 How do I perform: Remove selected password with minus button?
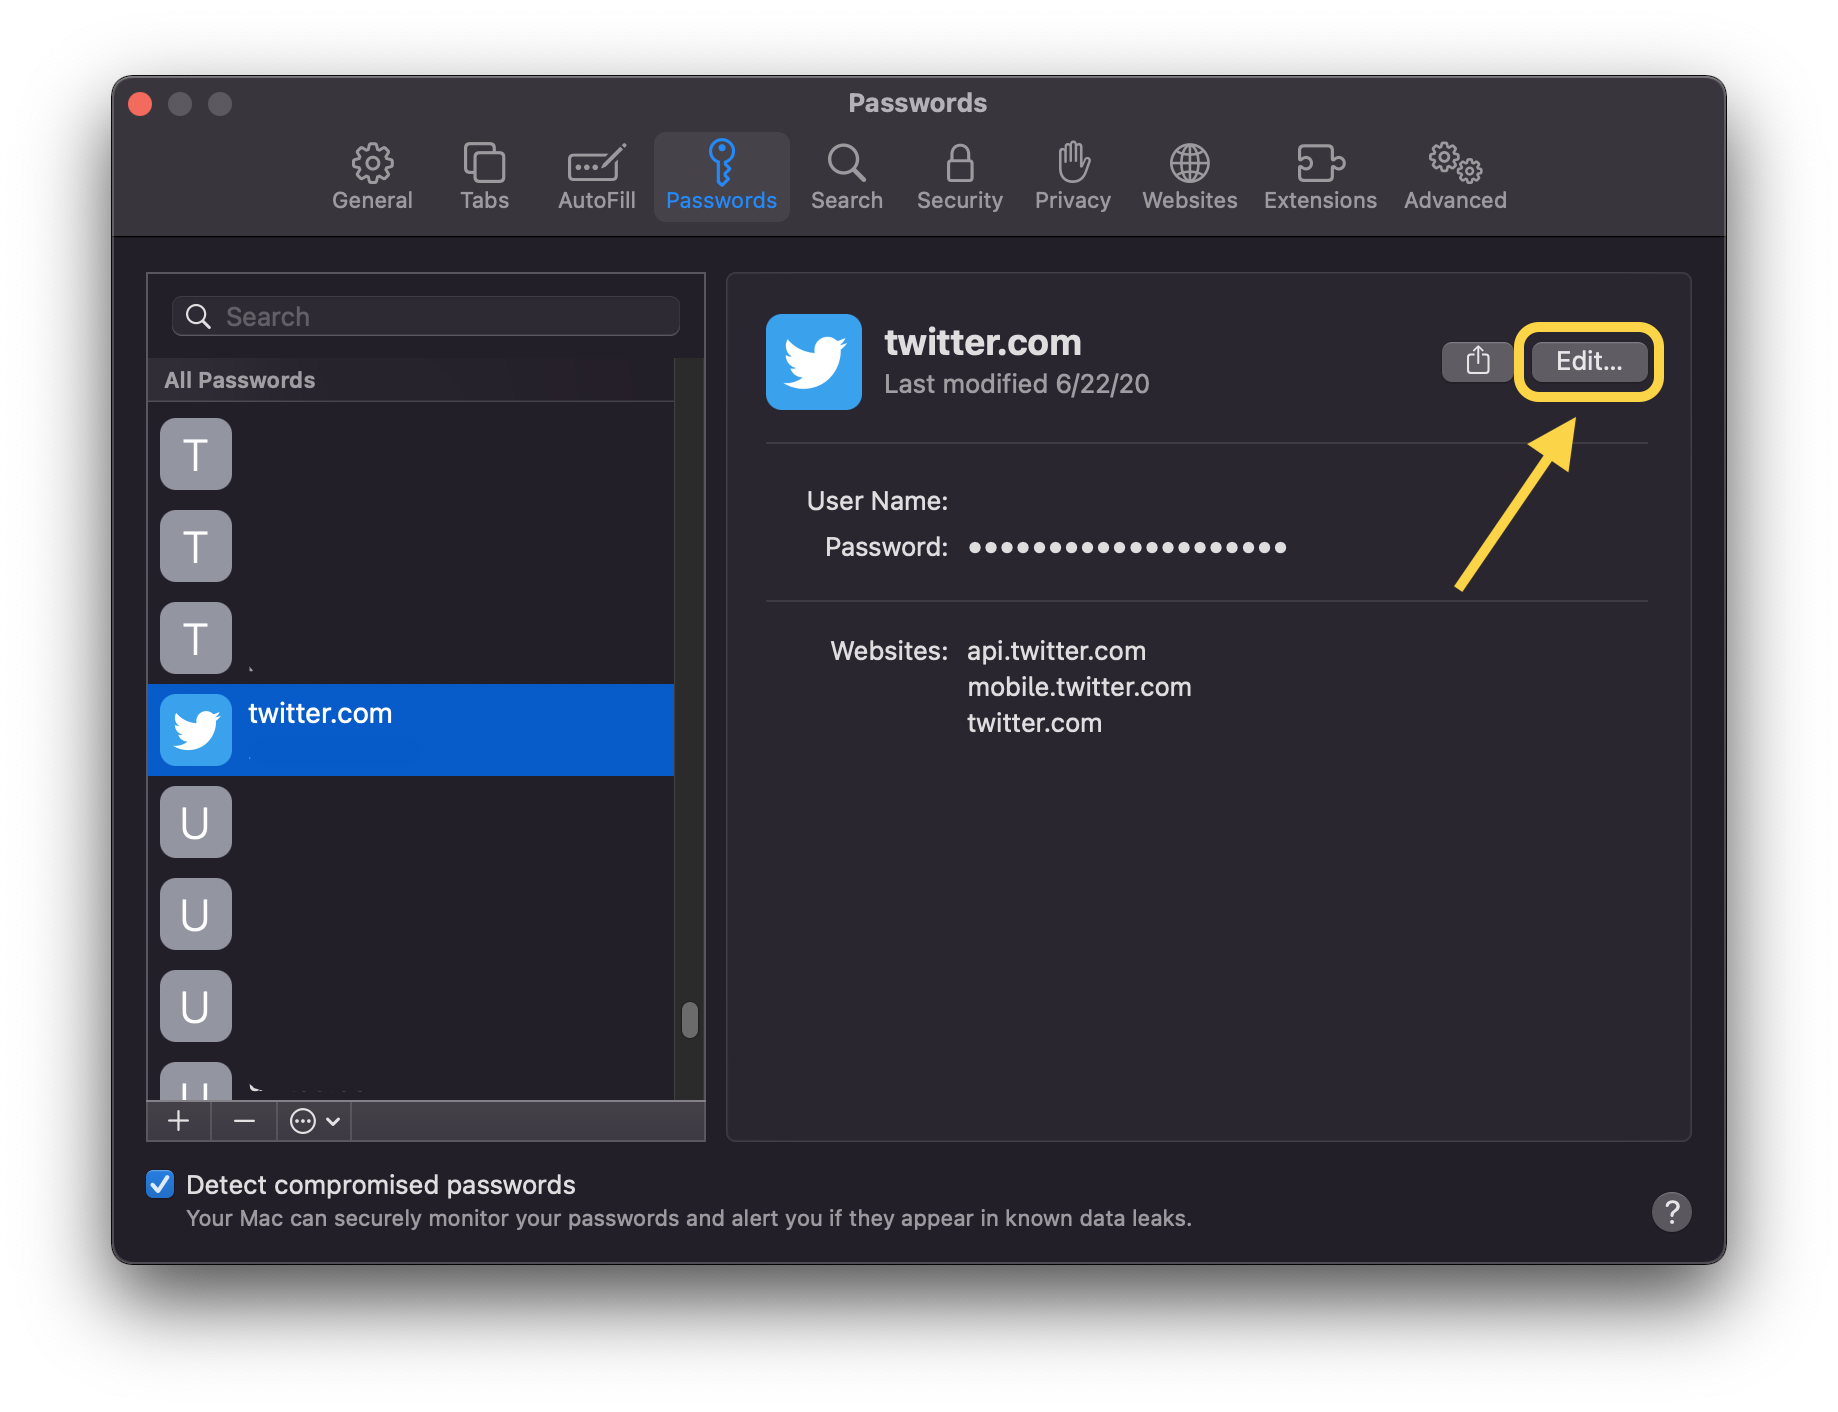(244, 1121)
